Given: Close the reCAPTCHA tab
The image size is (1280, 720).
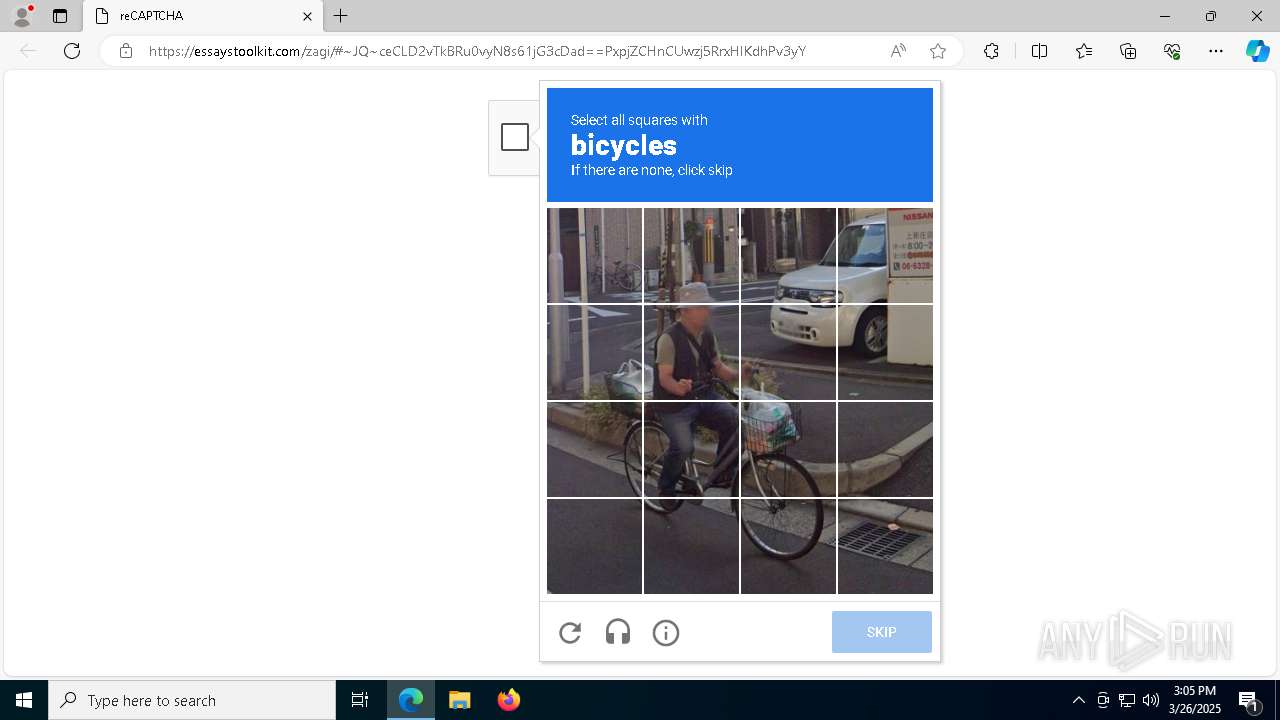Looking at the screenshot, I should click(307, 16).
